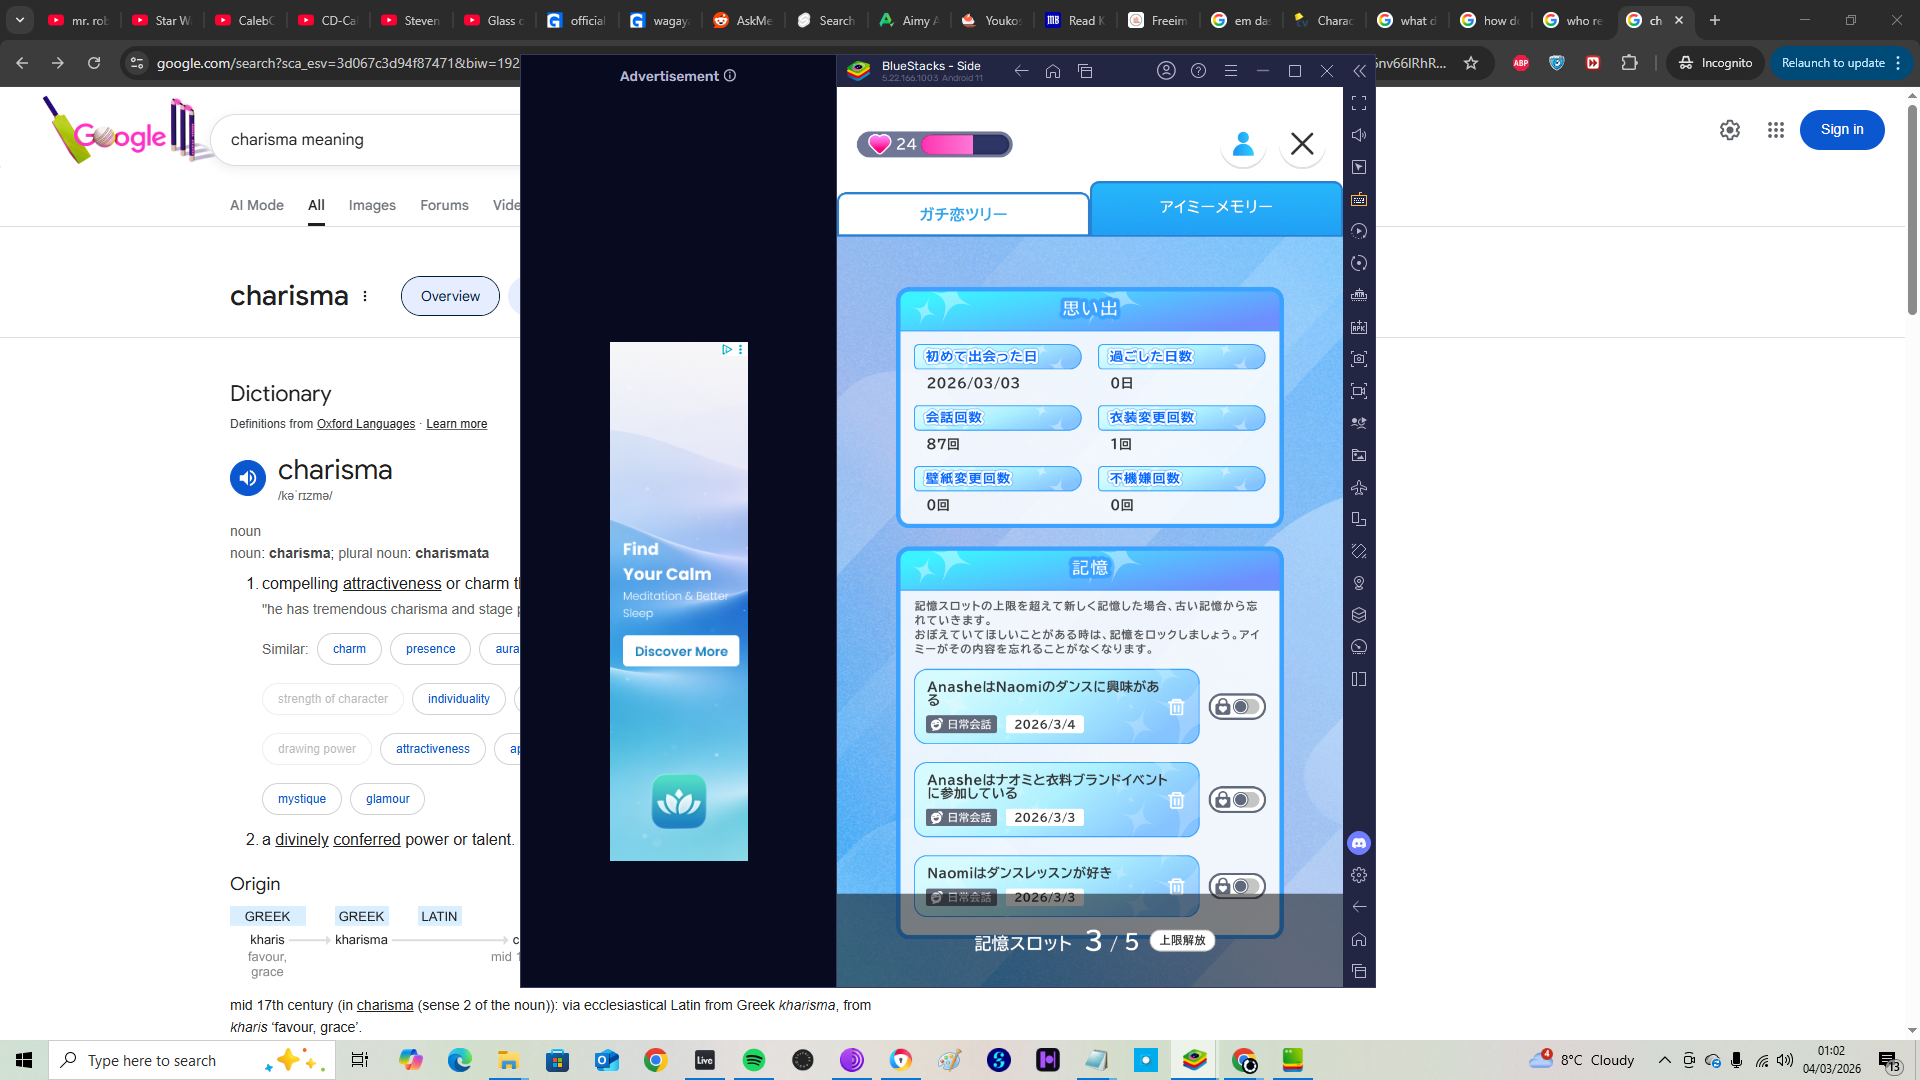Viewport: 1920px width, 1080px height.
Task: Click BlueStacks fullscreen icon in sidebar
Action: pyautogui.click(x=1358, y=103)
